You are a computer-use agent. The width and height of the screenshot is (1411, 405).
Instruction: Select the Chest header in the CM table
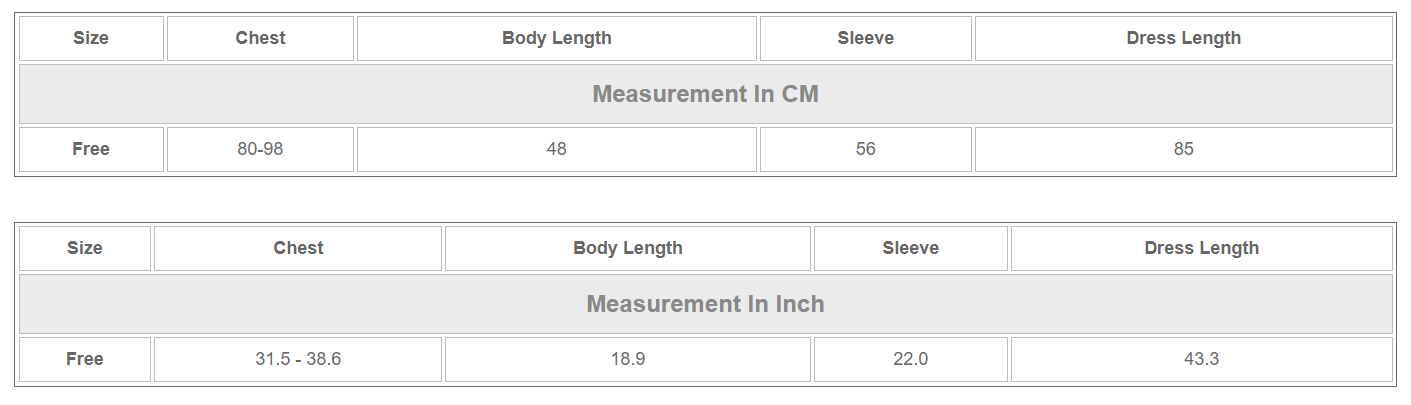[x=260, y=39]
